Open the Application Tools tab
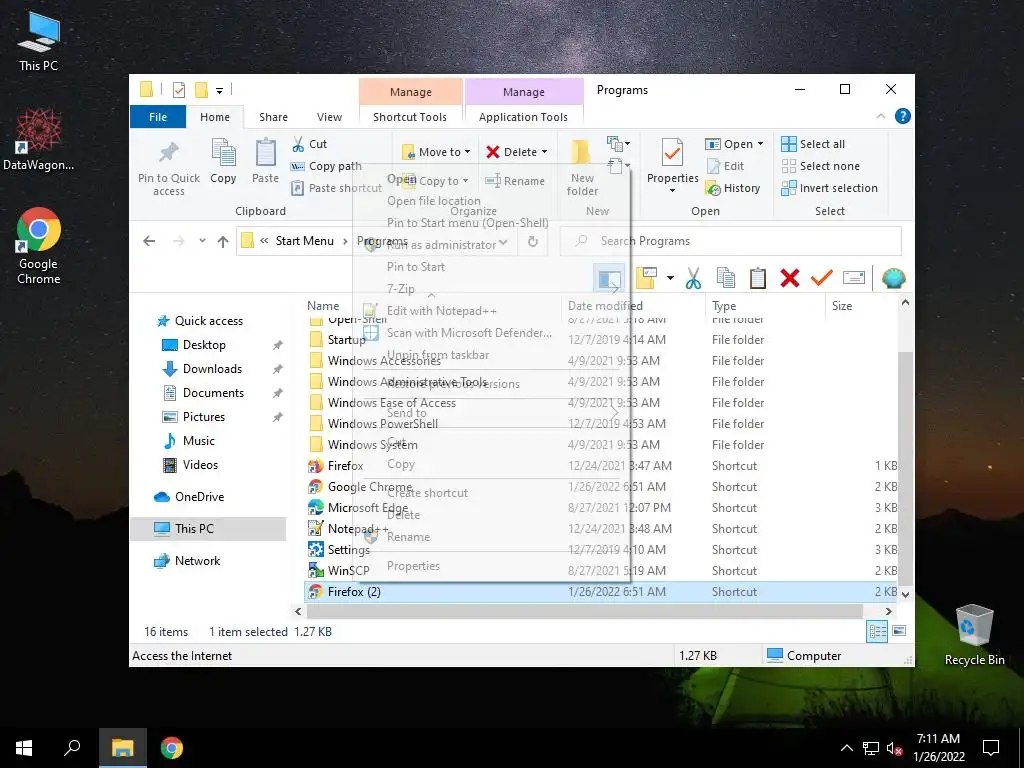Viewport: 1024px width, 768px height. point(523,117)
